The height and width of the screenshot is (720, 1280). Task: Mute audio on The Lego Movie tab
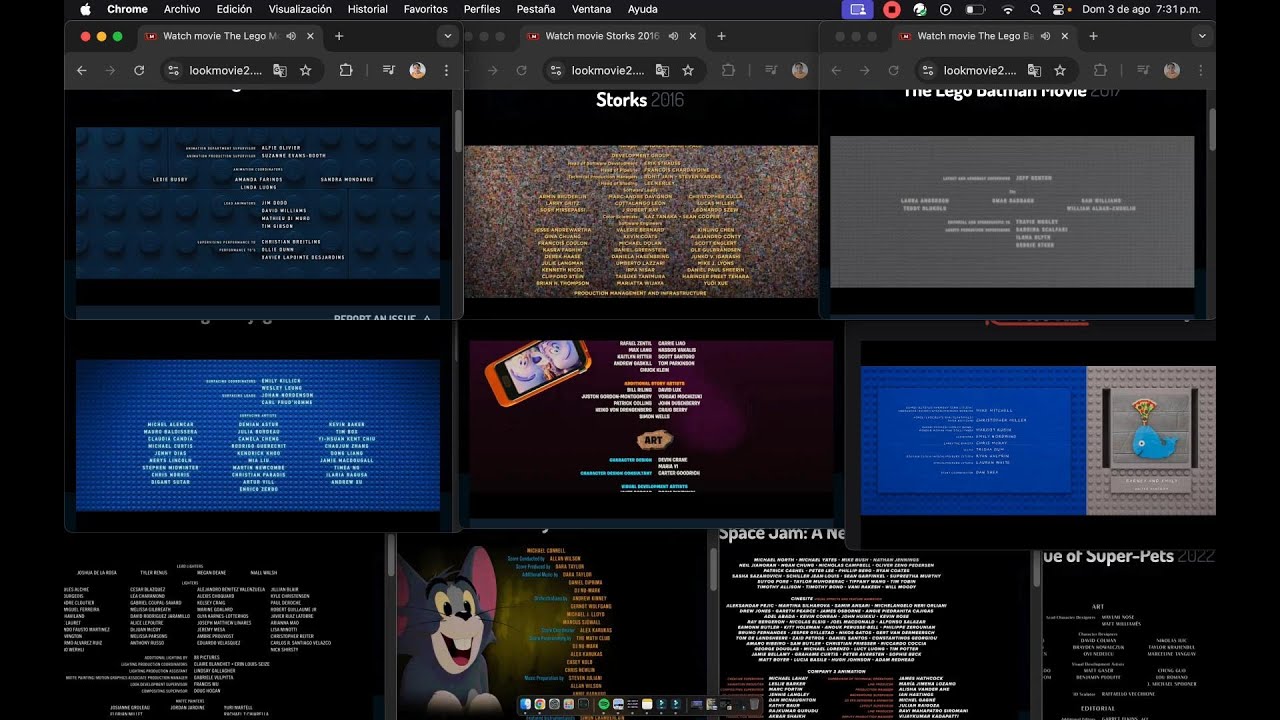point(291,36)
